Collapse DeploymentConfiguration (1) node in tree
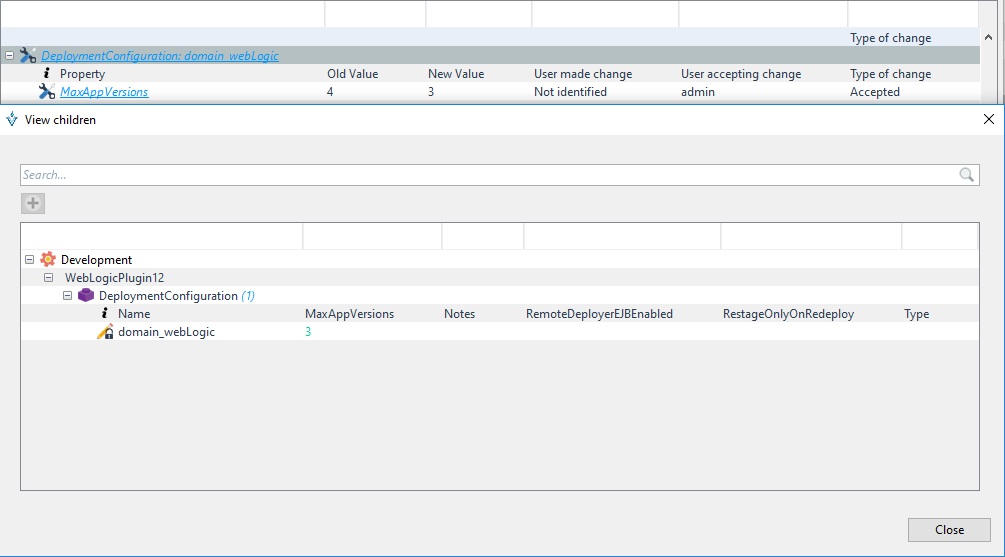1005x557 pixels. click(x=68, y=296)
